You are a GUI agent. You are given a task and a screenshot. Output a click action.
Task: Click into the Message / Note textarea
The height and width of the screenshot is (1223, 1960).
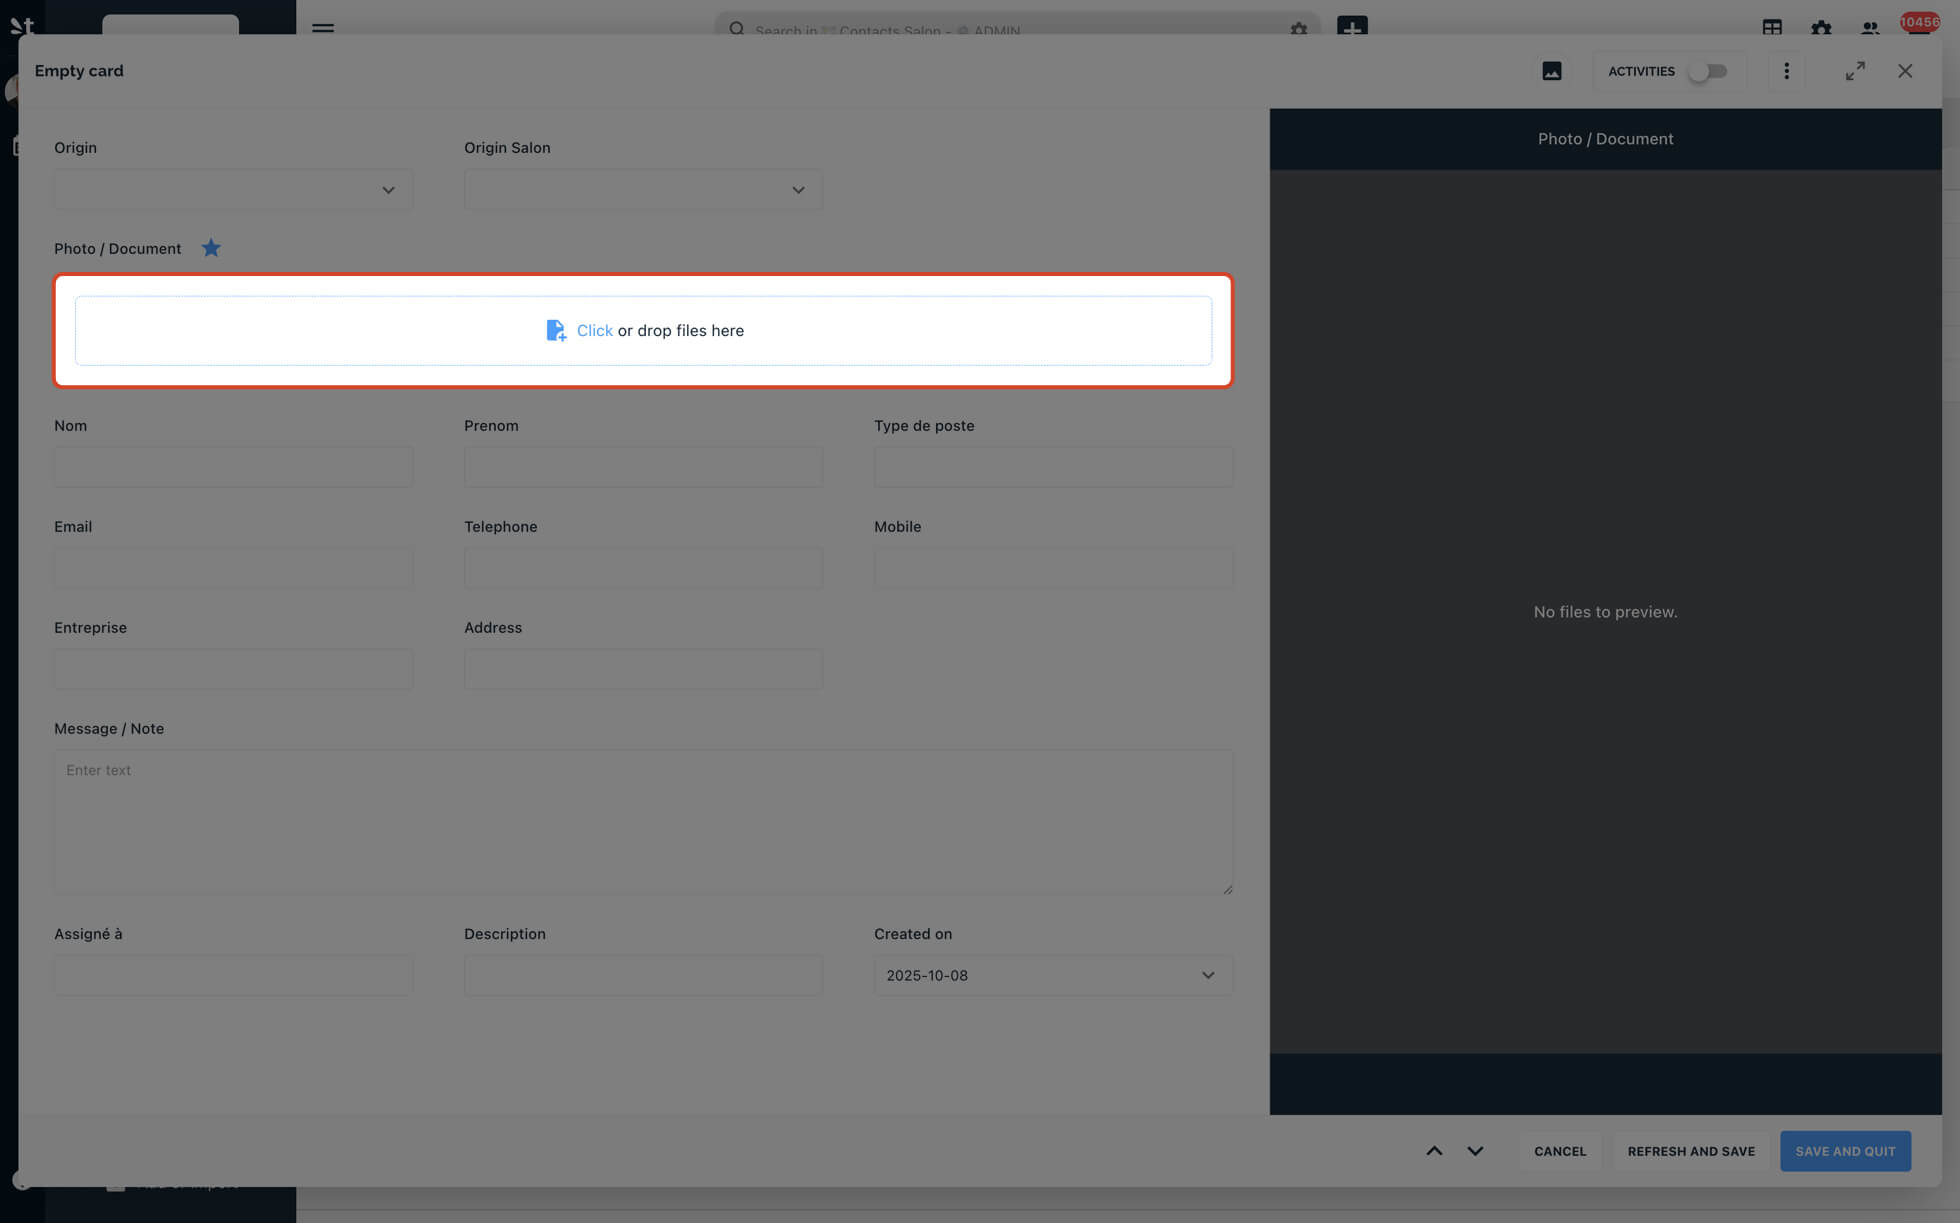(x=643, y=820)
